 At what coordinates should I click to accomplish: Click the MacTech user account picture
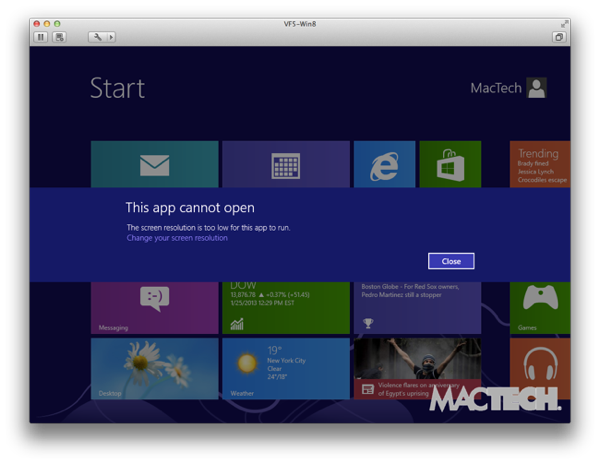click(x=537, y=88)
